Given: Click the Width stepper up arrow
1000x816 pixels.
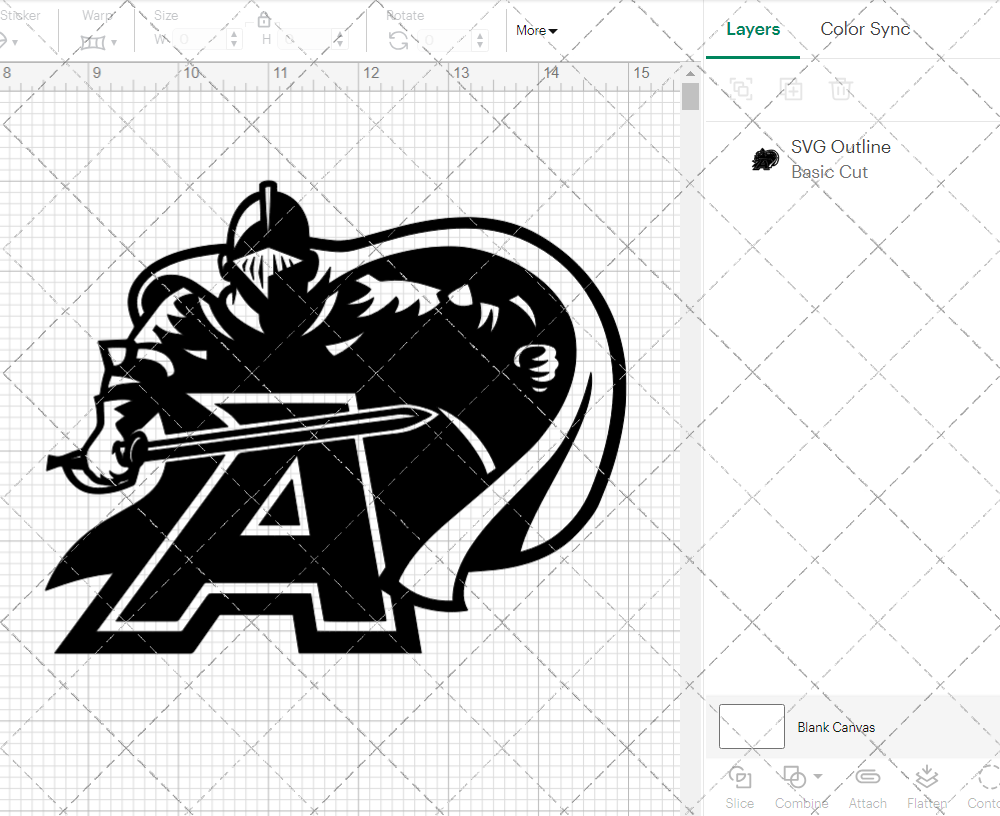Looking at the screenshot, I should (x=235, y=35).
